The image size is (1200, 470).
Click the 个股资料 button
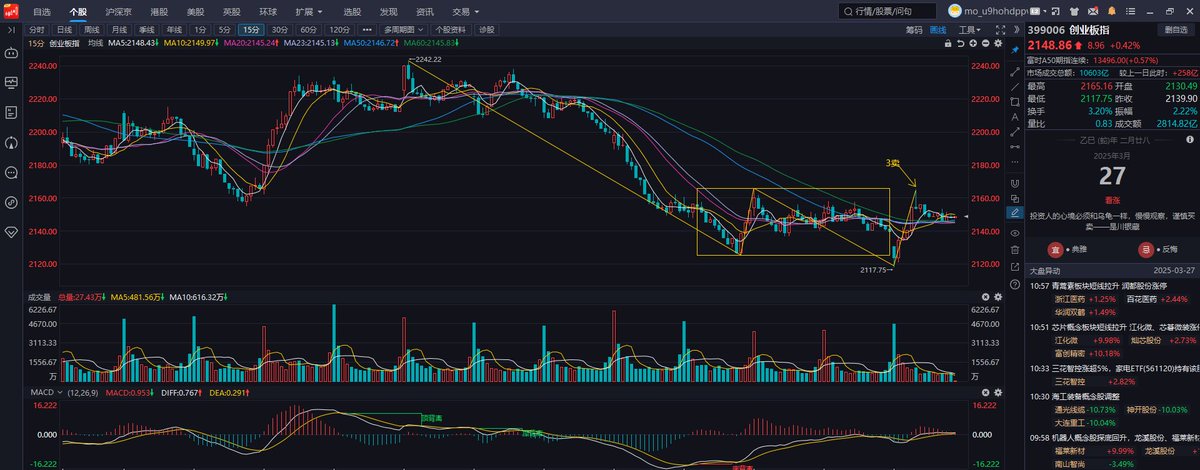tap(450, 31)
